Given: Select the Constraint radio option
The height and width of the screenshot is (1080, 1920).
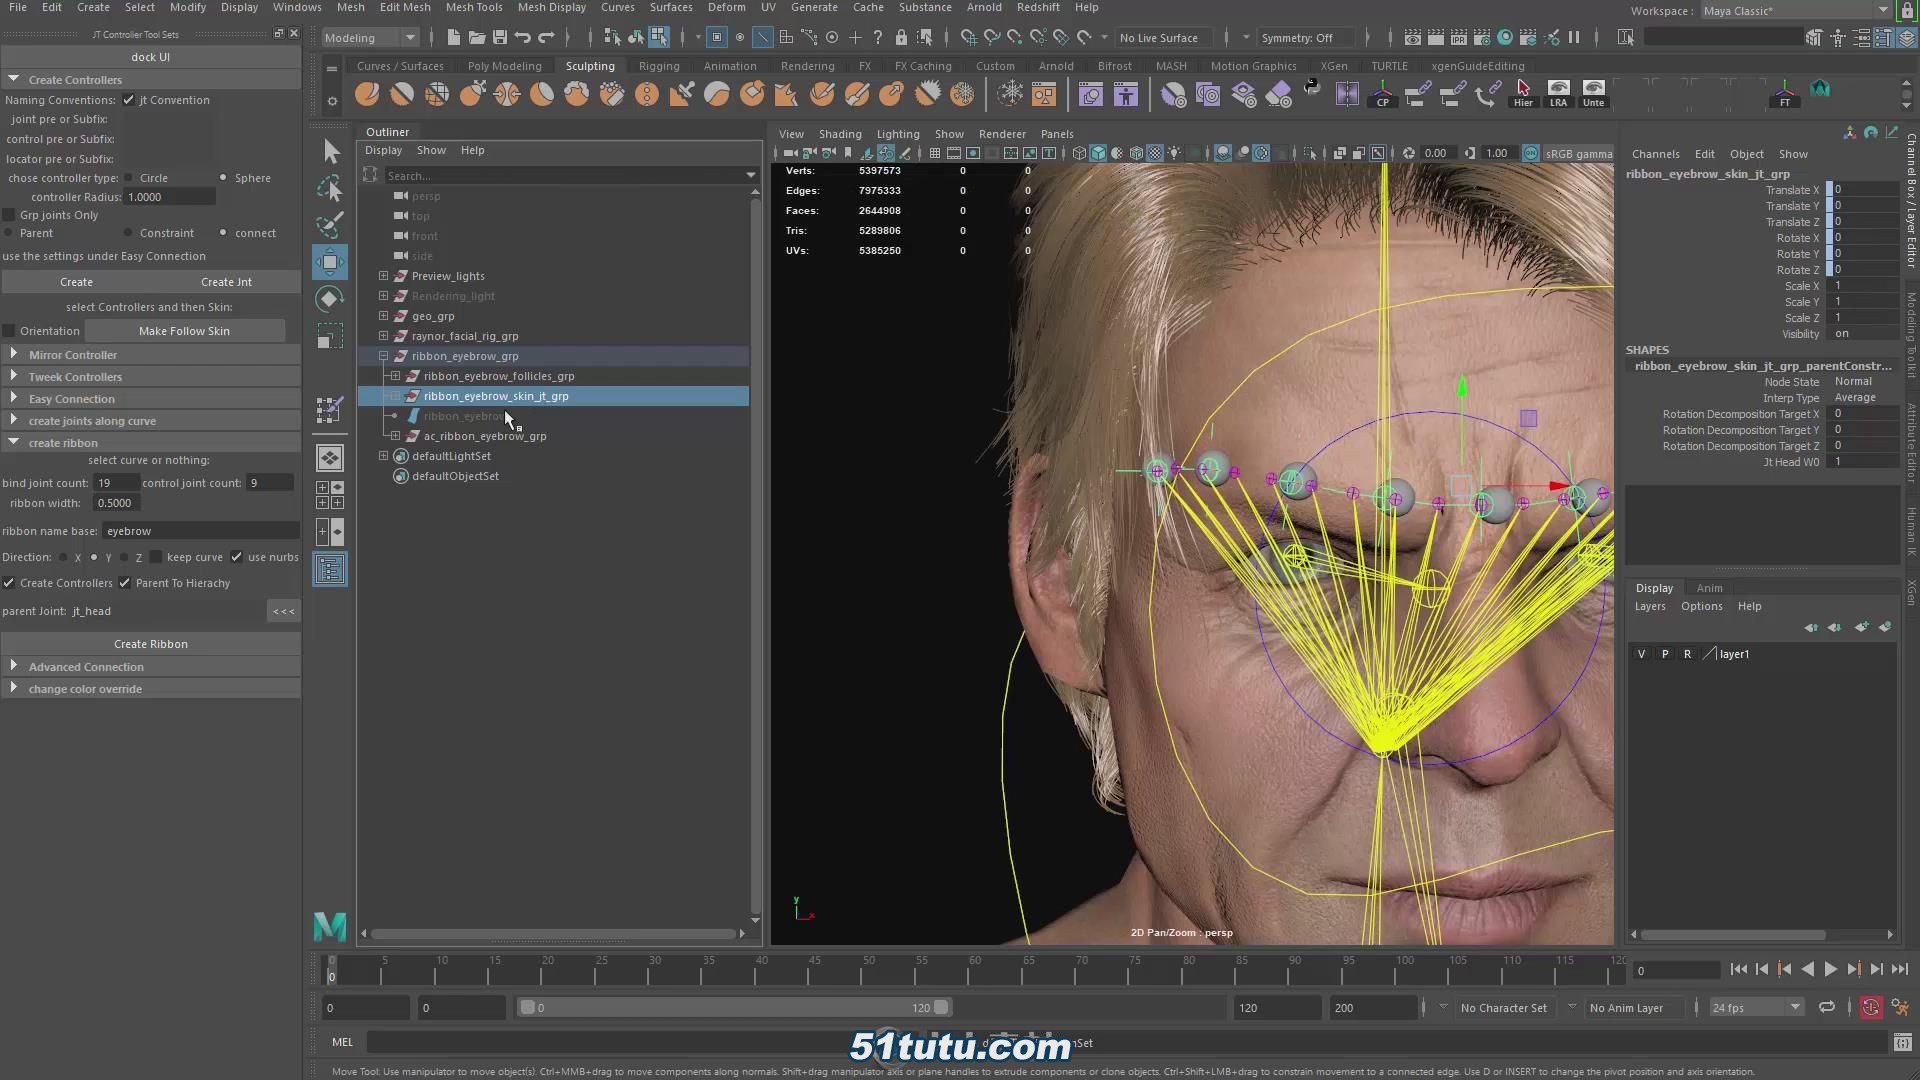Looking at the screenshot, I should click(x=128, y=233).
